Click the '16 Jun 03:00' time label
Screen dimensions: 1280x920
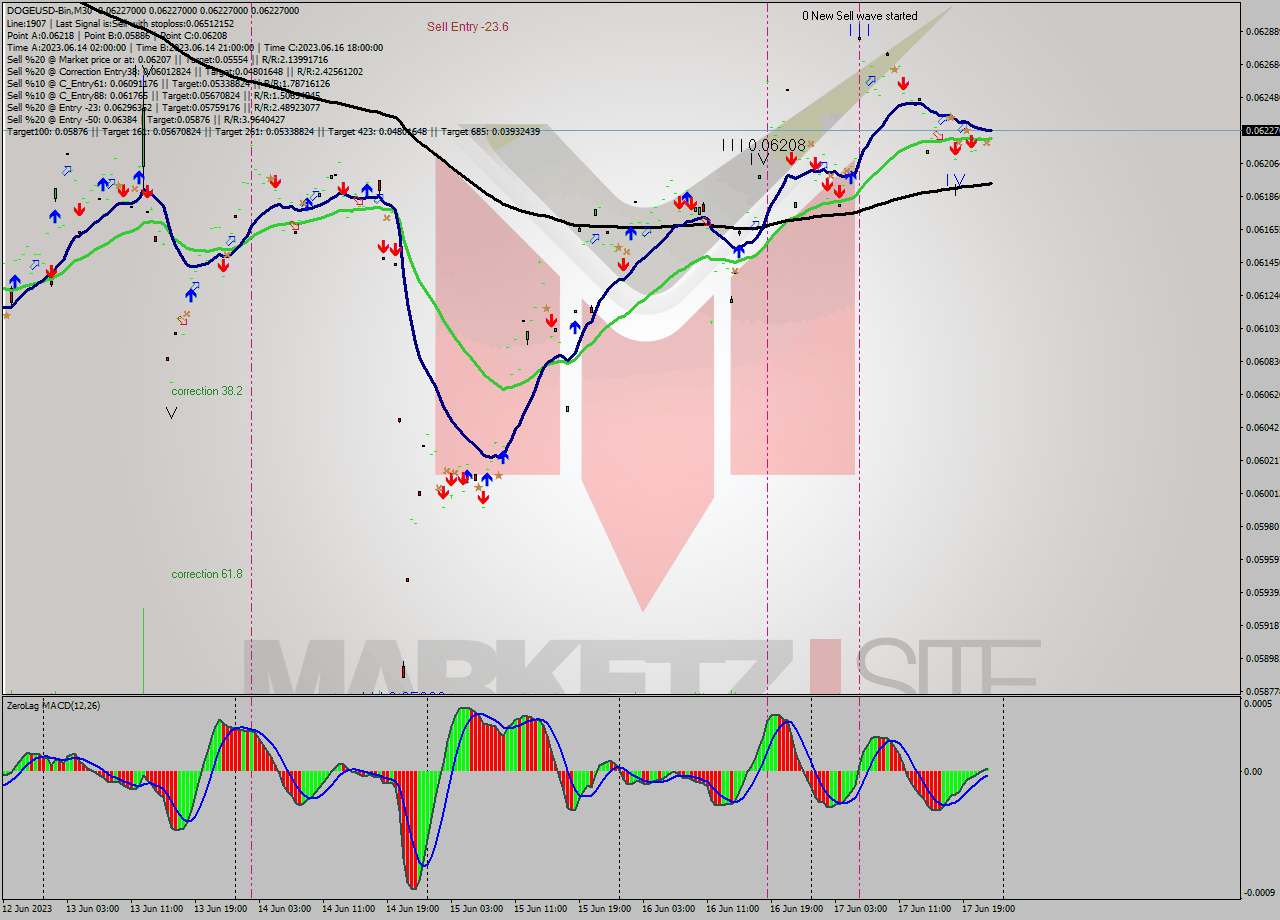669,909
